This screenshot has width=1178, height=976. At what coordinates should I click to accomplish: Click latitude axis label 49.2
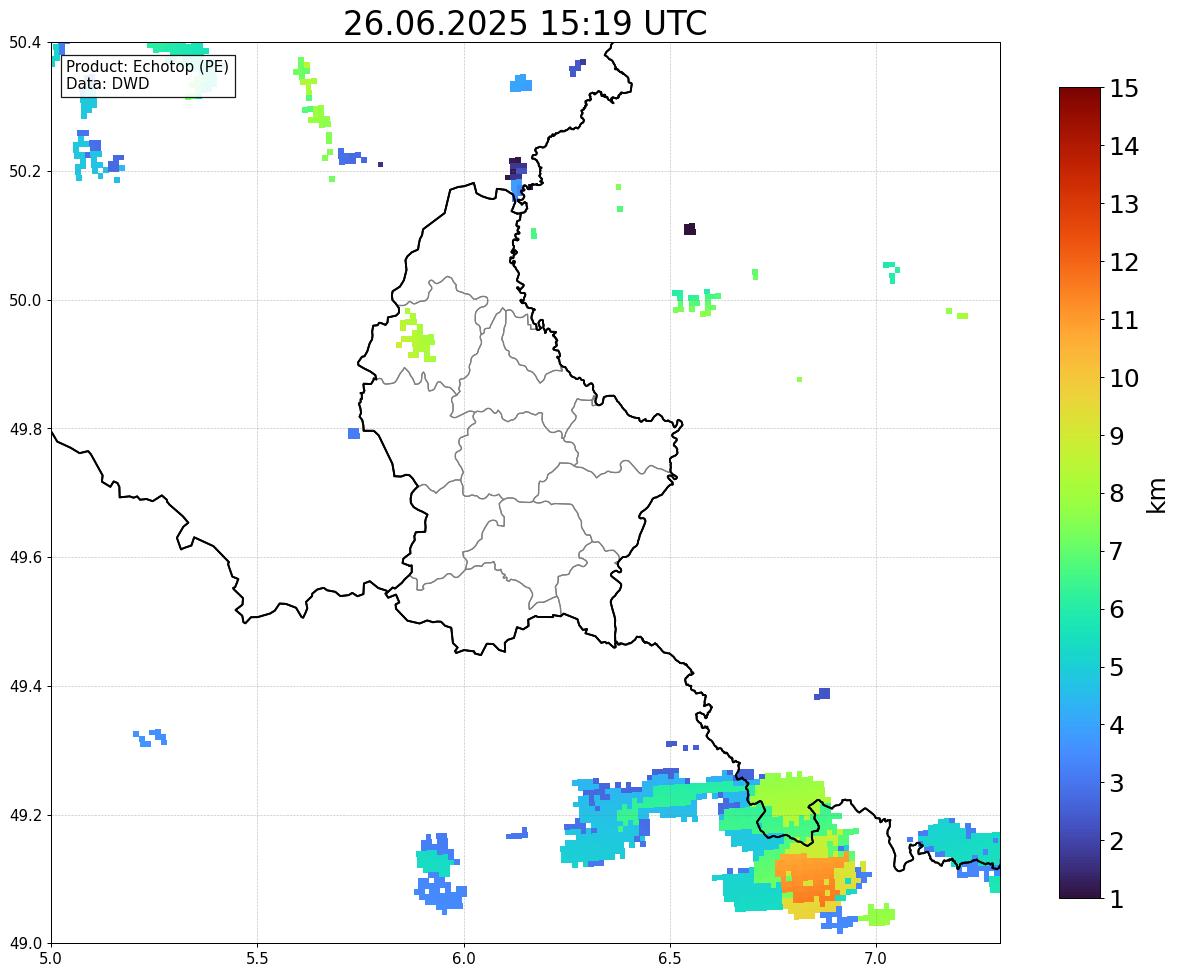pos(24,815)
